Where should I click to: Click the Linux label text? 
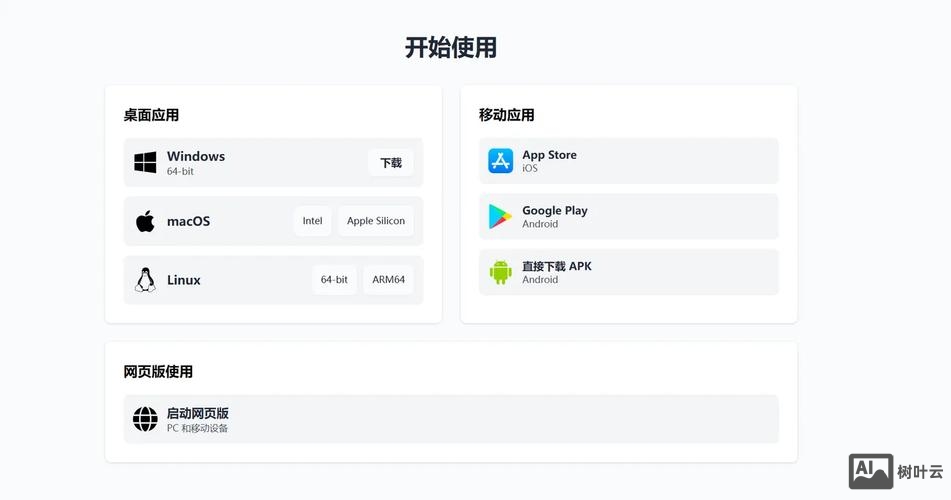(184, 280)
